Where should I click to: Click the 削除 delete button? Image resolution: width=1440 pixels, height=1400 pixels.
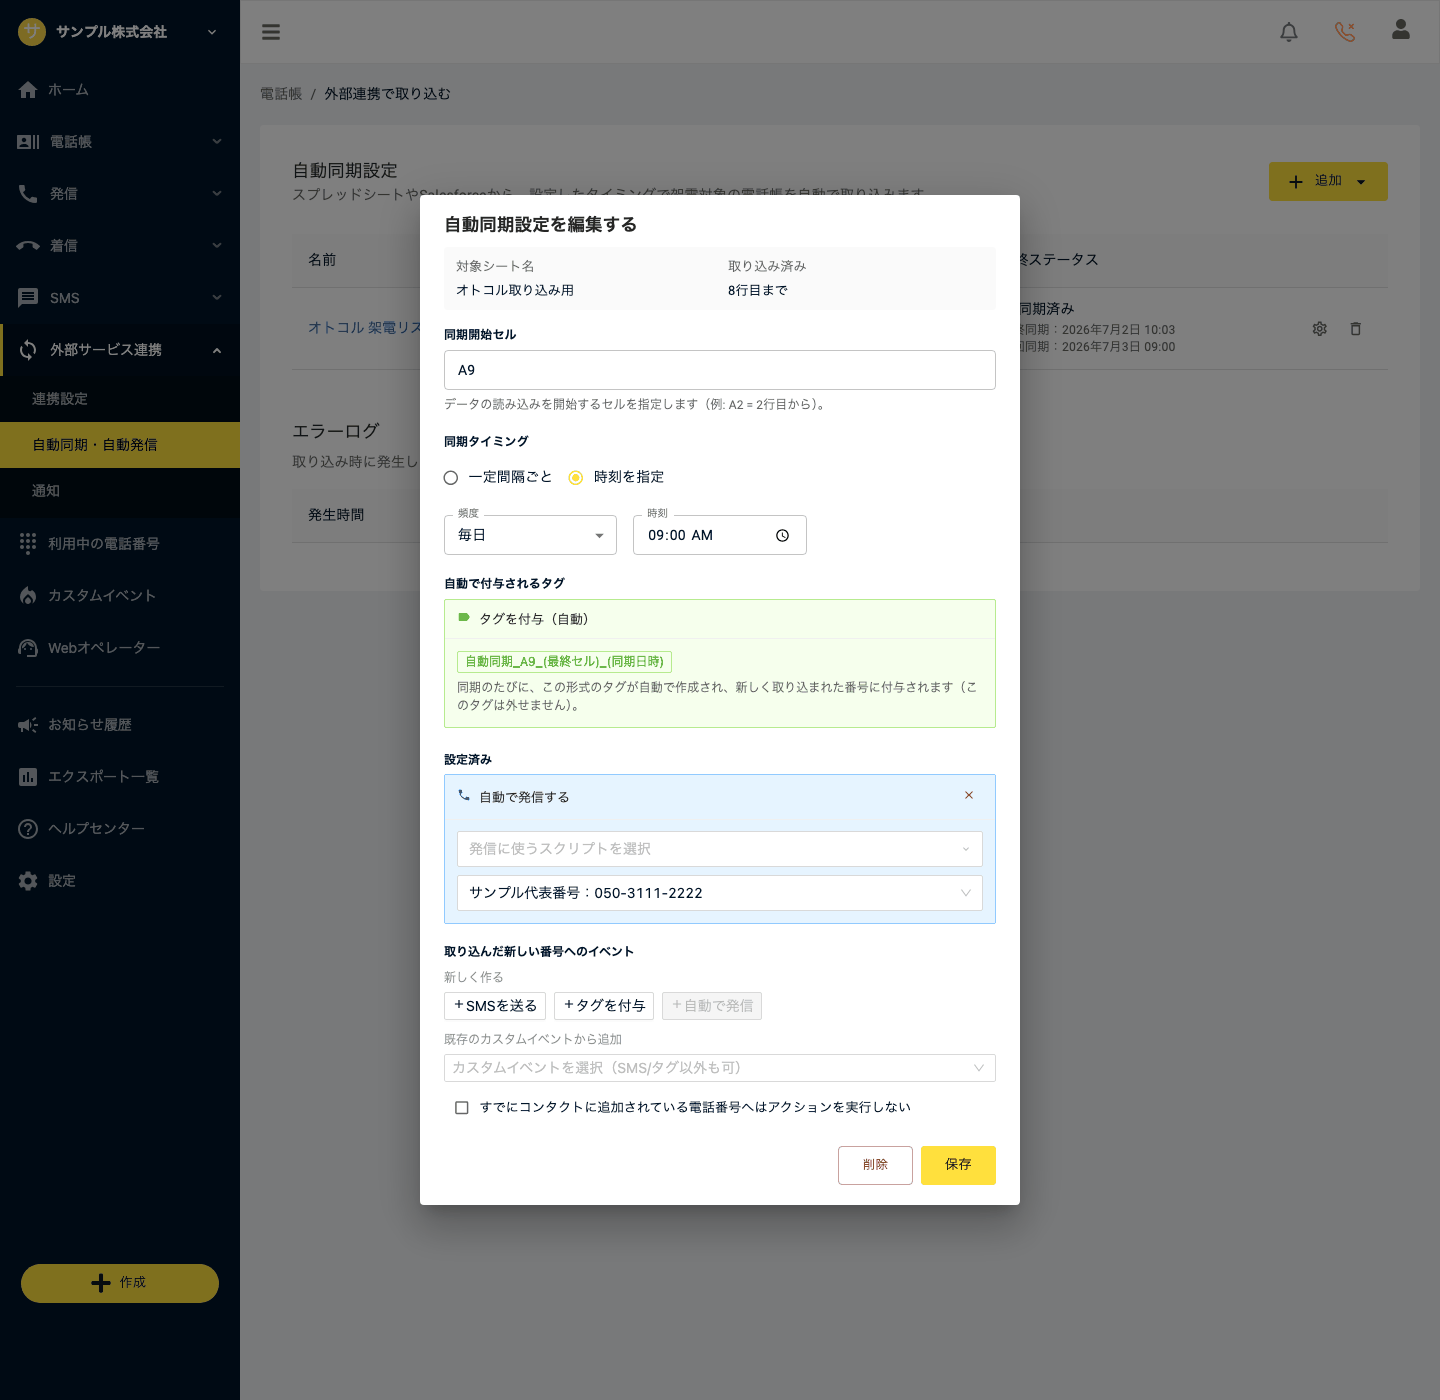(875, 1165)
